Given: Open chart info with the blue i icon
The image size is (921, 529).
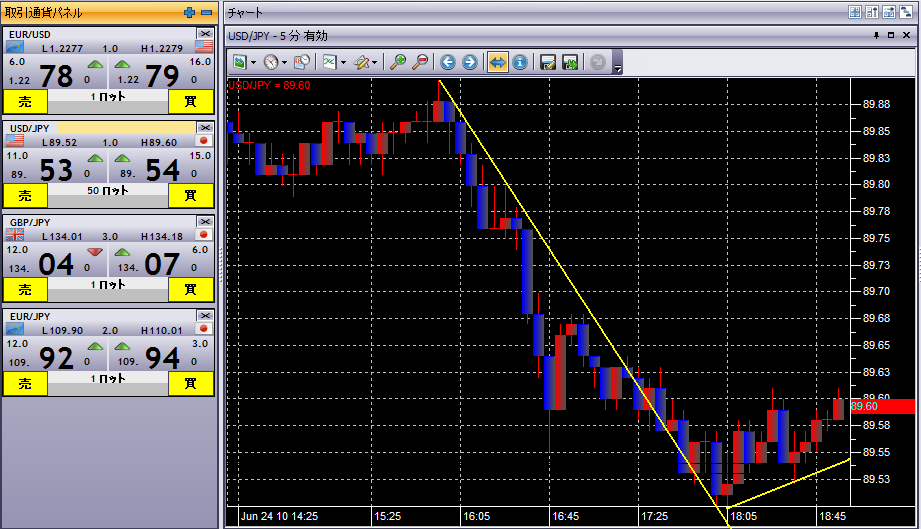Looking at the screenshot, I should click(520, 62).
